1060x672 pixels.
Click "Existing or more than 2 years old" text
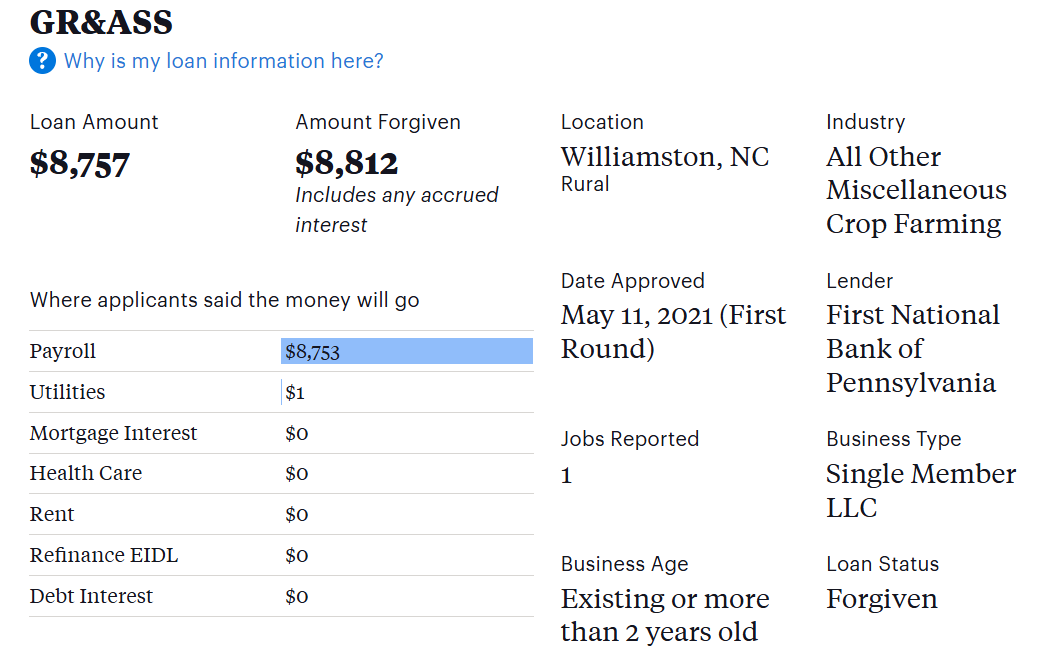665,616
